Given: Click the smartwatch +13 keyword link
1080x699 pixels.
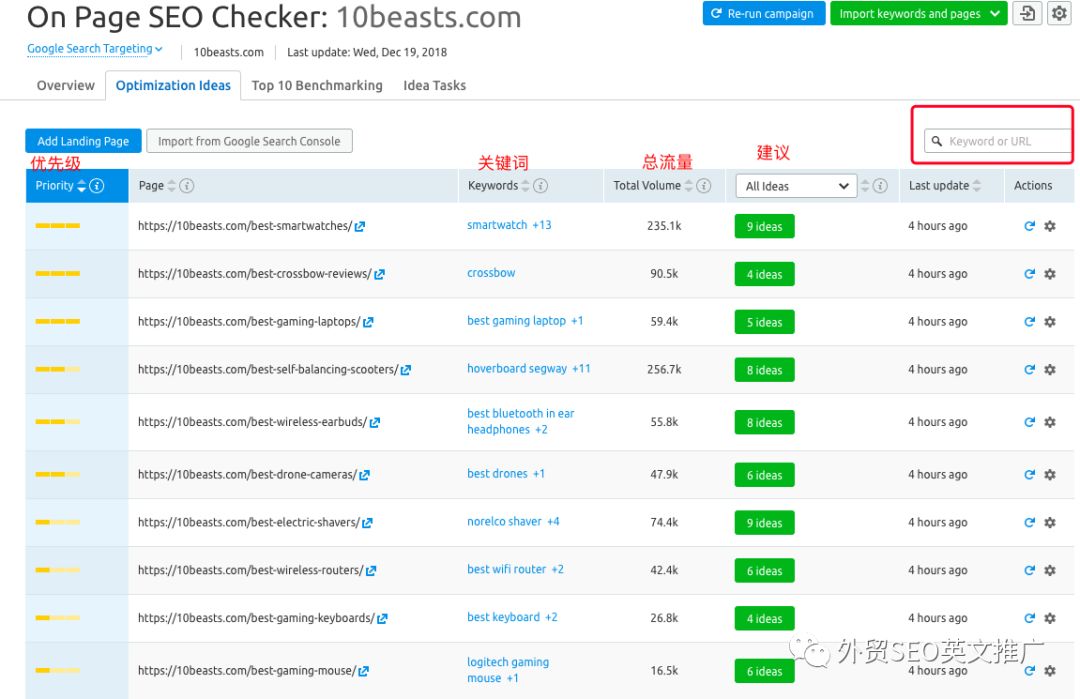Looking at the screenshot, I should (509, 225).
